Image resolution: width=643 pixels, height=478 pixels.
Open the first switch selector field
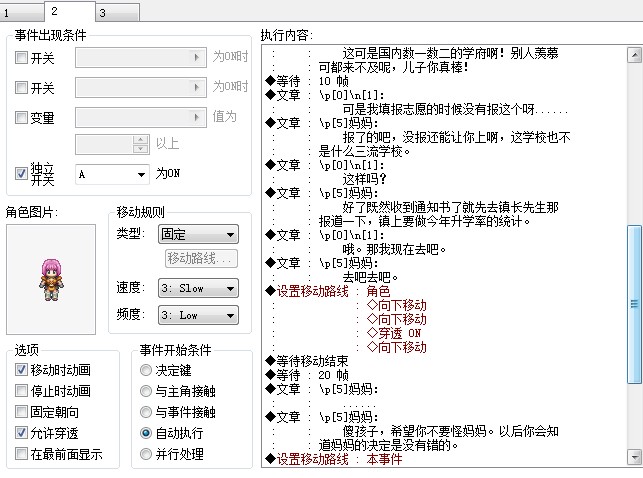pyautogui.click(x=141, y=57)
